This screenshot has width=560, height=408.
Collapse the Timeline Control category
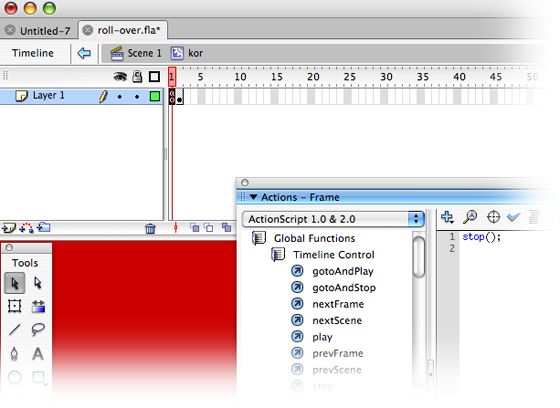point(278,255)
